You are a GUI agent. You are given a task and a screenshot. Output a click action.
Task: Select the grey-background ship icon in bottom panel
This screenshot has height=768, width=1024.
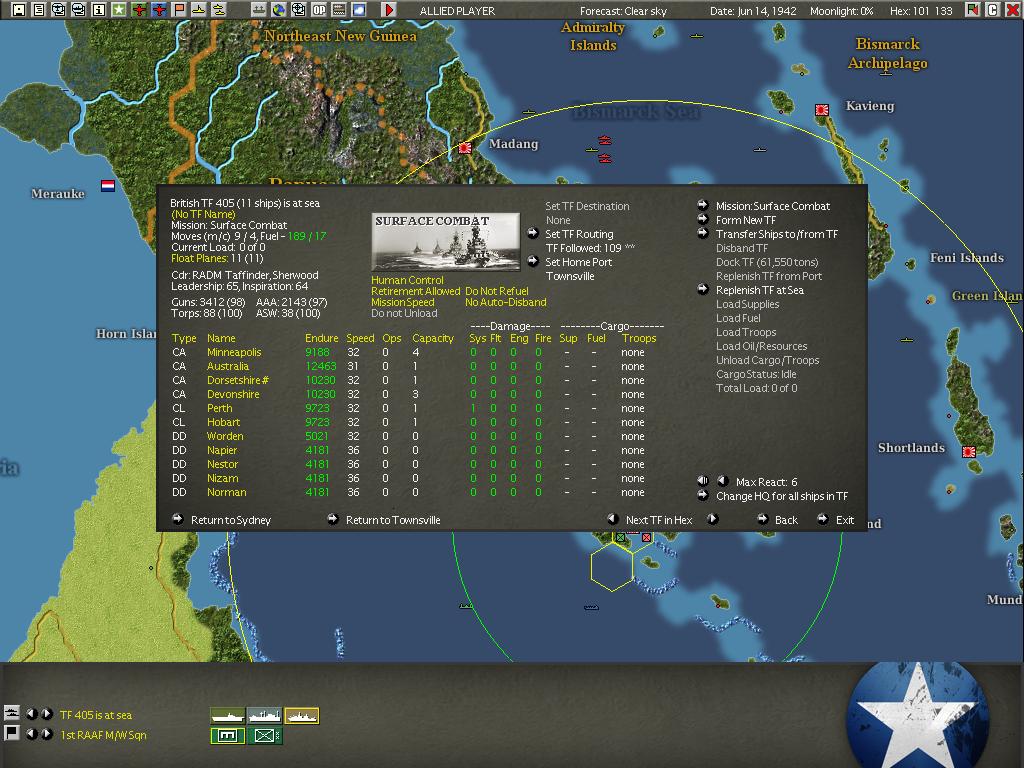tap(264, 716)
